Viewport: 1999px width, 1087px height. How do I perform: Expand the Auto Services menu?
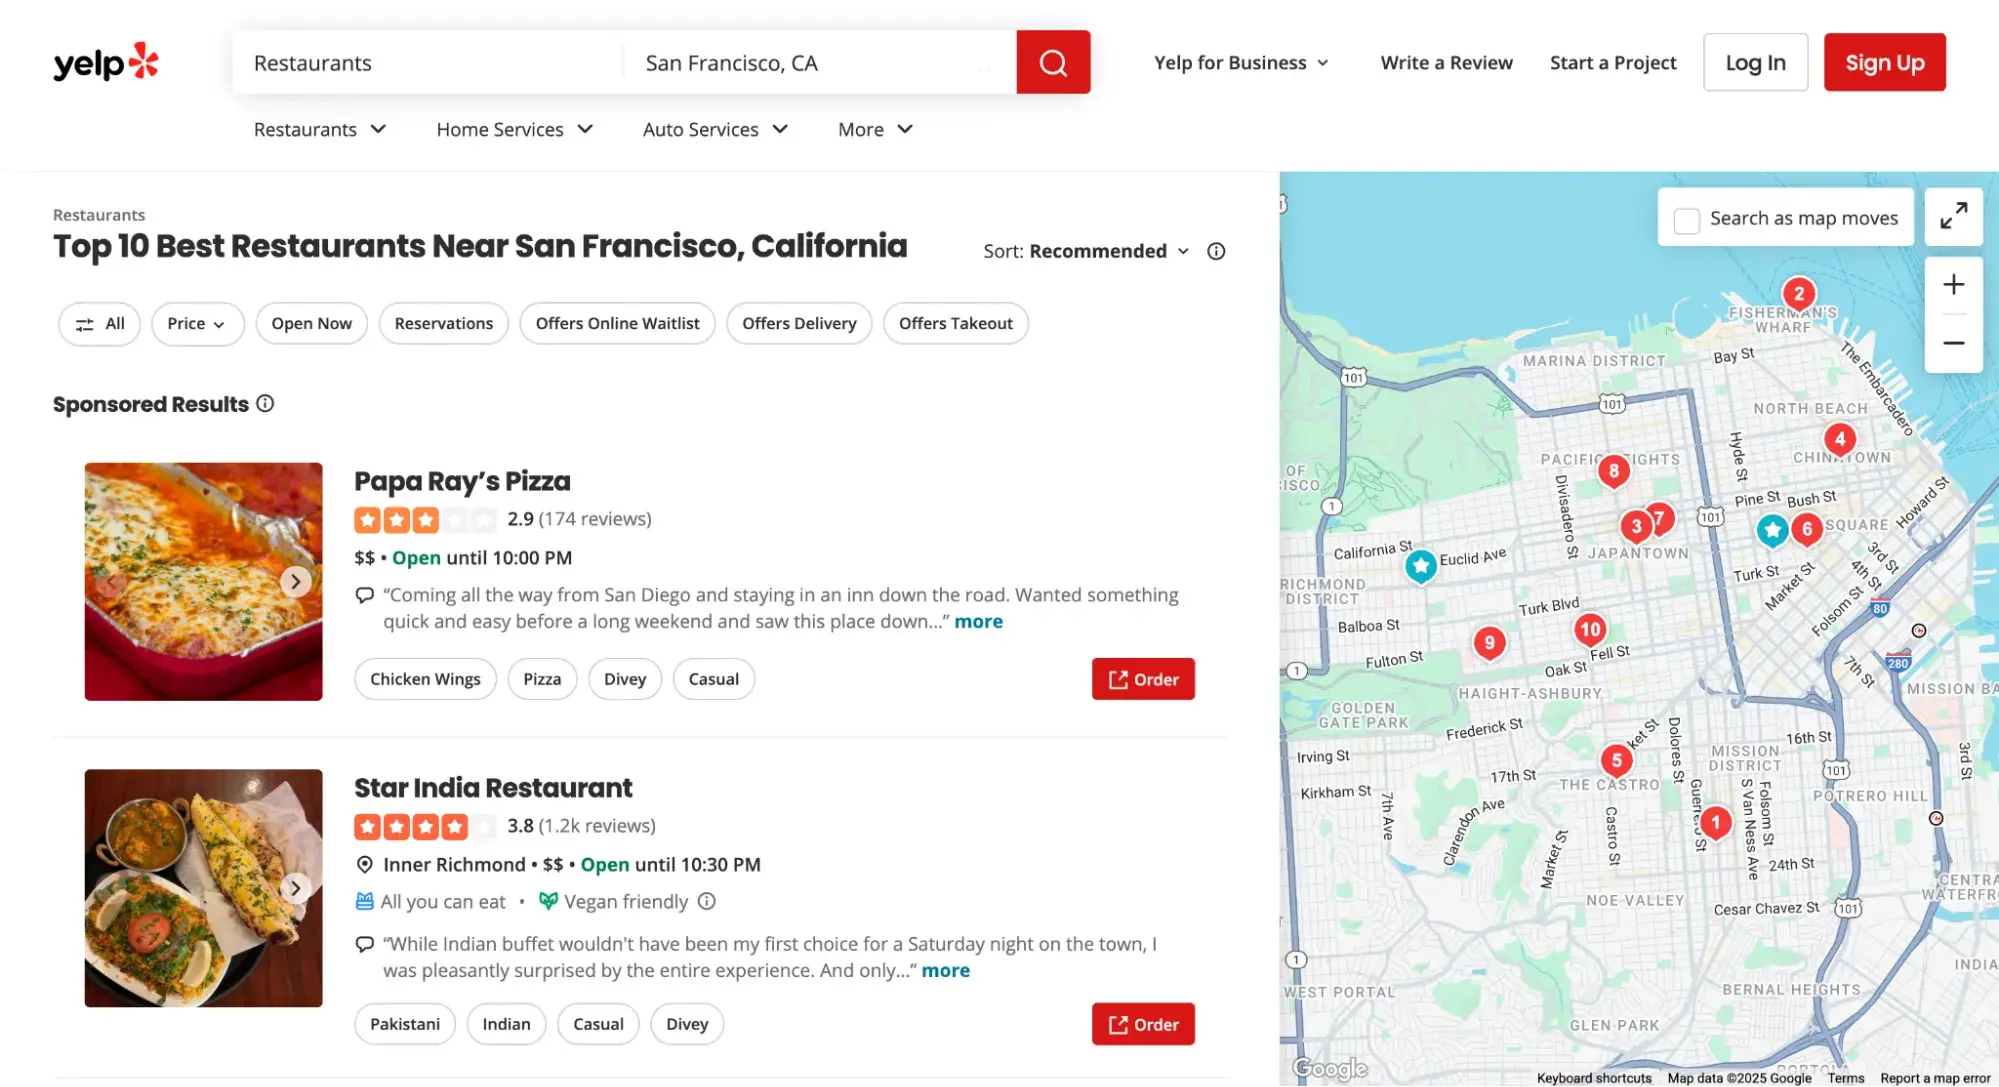[716, 129]
